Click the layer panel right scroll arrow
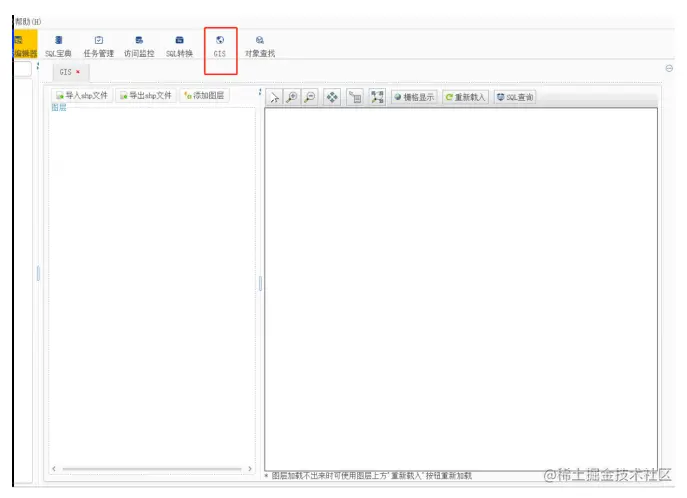 [x=250, y=469]
